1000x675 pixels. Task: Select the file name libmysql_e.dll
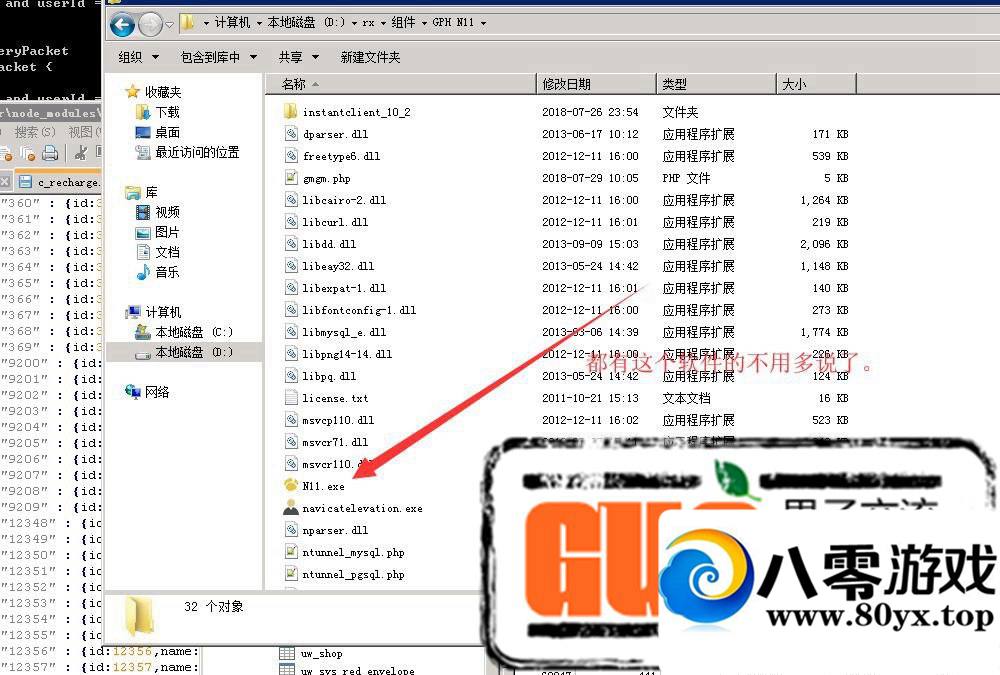(344, 332)
